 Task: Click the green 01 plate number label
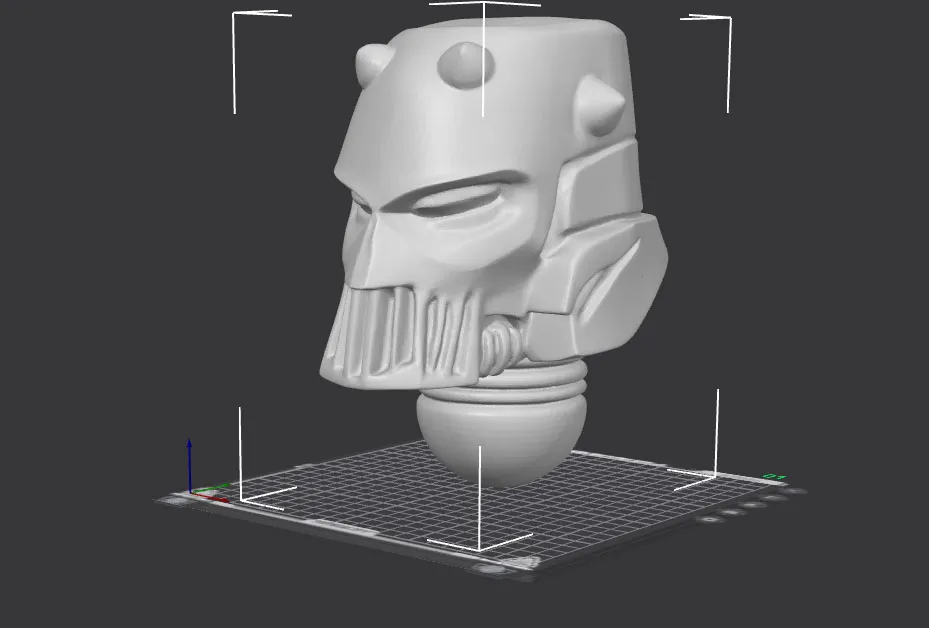coord(774,477)
